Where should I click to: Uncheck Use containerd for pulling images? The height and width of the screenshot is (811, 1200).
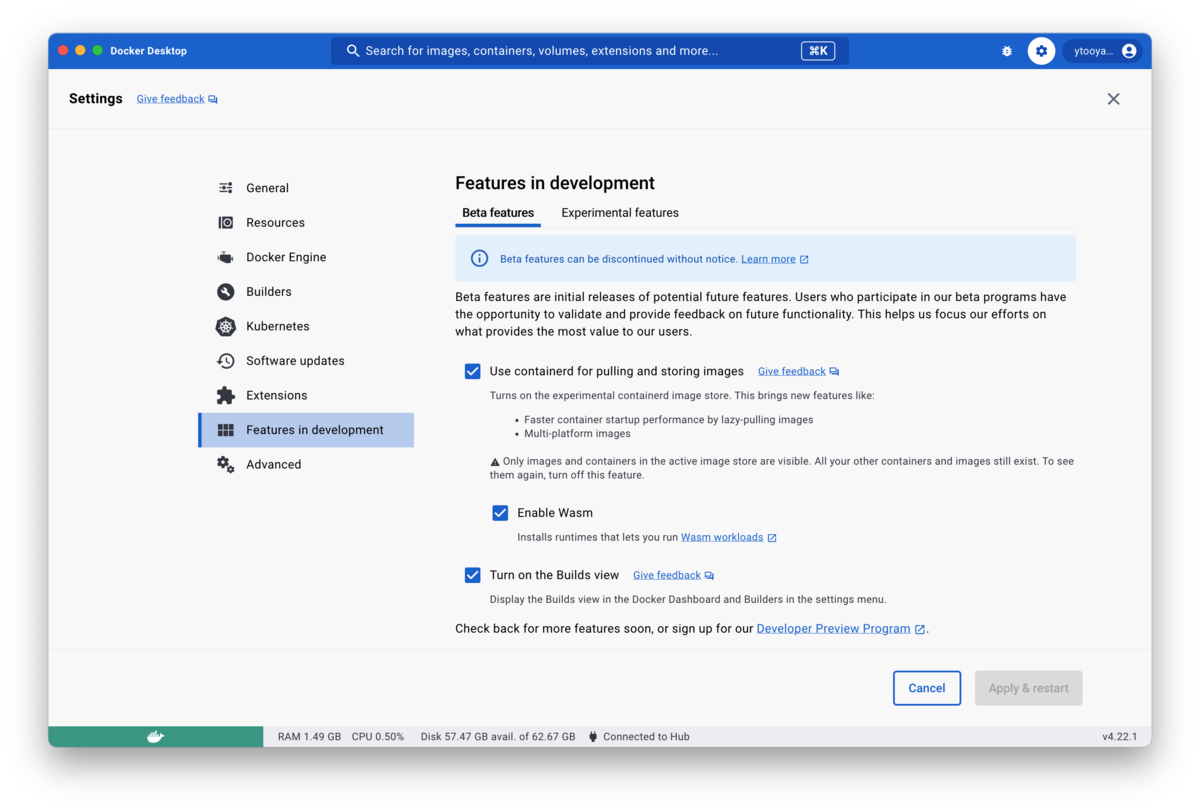(x=473, y=371)
